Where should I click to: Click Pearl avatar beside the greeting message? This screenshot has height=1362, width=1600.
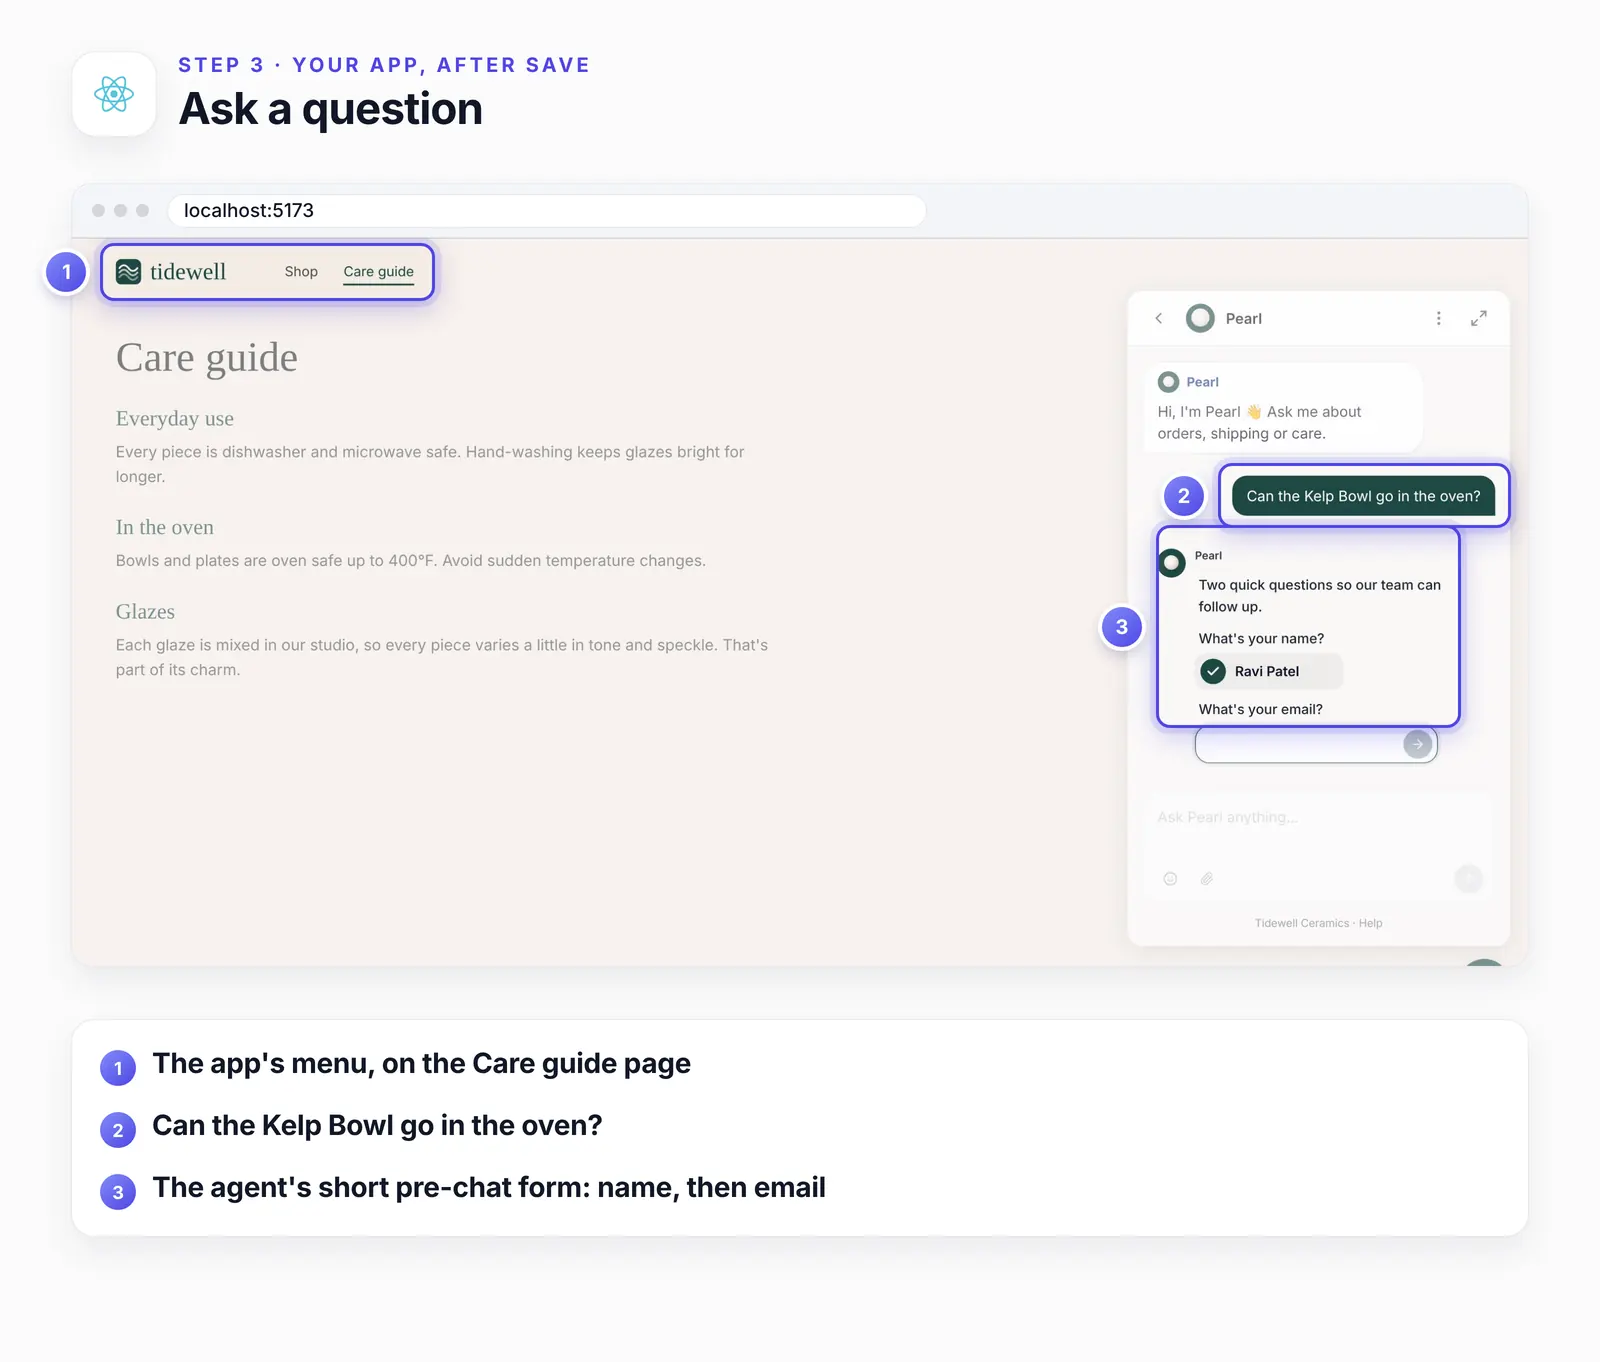(1168, 382)
